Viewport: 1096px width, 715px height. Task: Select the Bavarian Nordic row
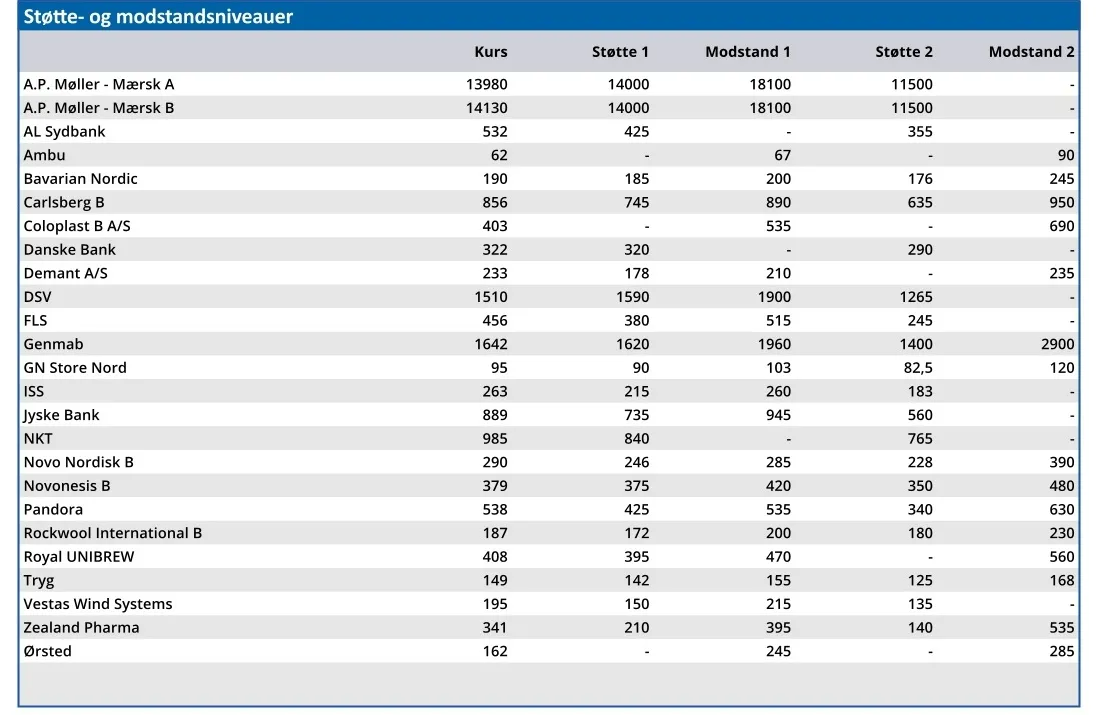[x=549, y=178]
